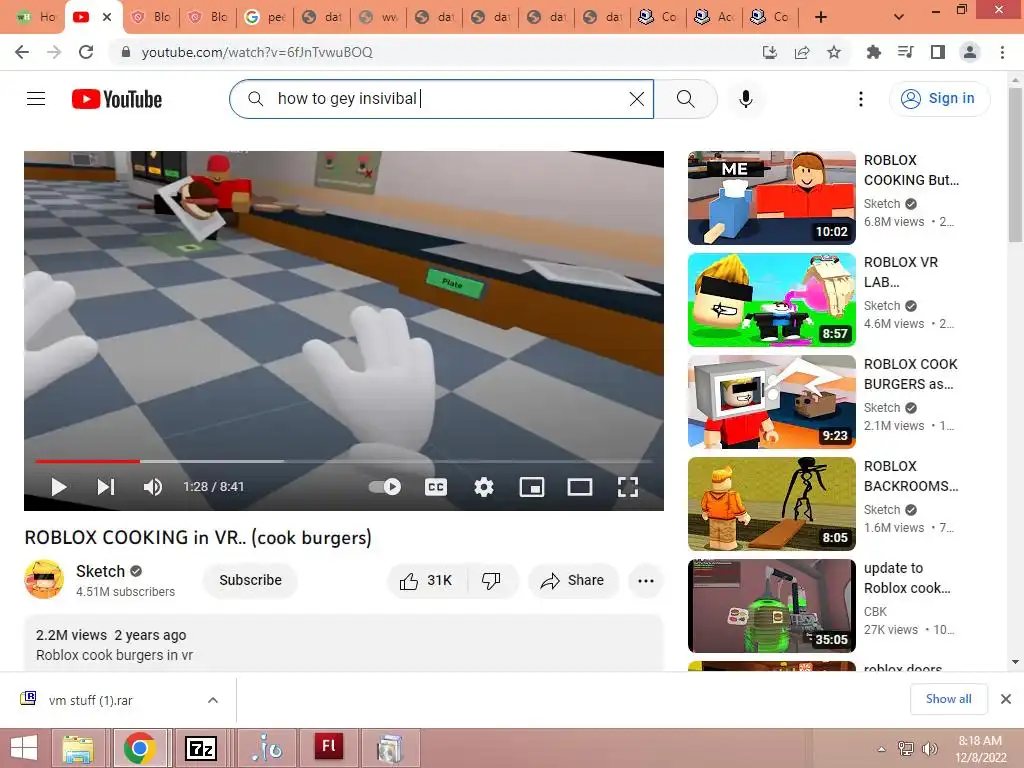Switch to the 'ww' tab

coord(379,17)
